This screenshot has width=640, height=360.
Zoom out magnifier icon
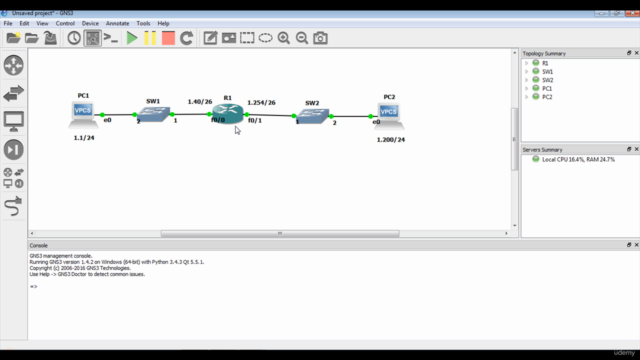point(302,38)
